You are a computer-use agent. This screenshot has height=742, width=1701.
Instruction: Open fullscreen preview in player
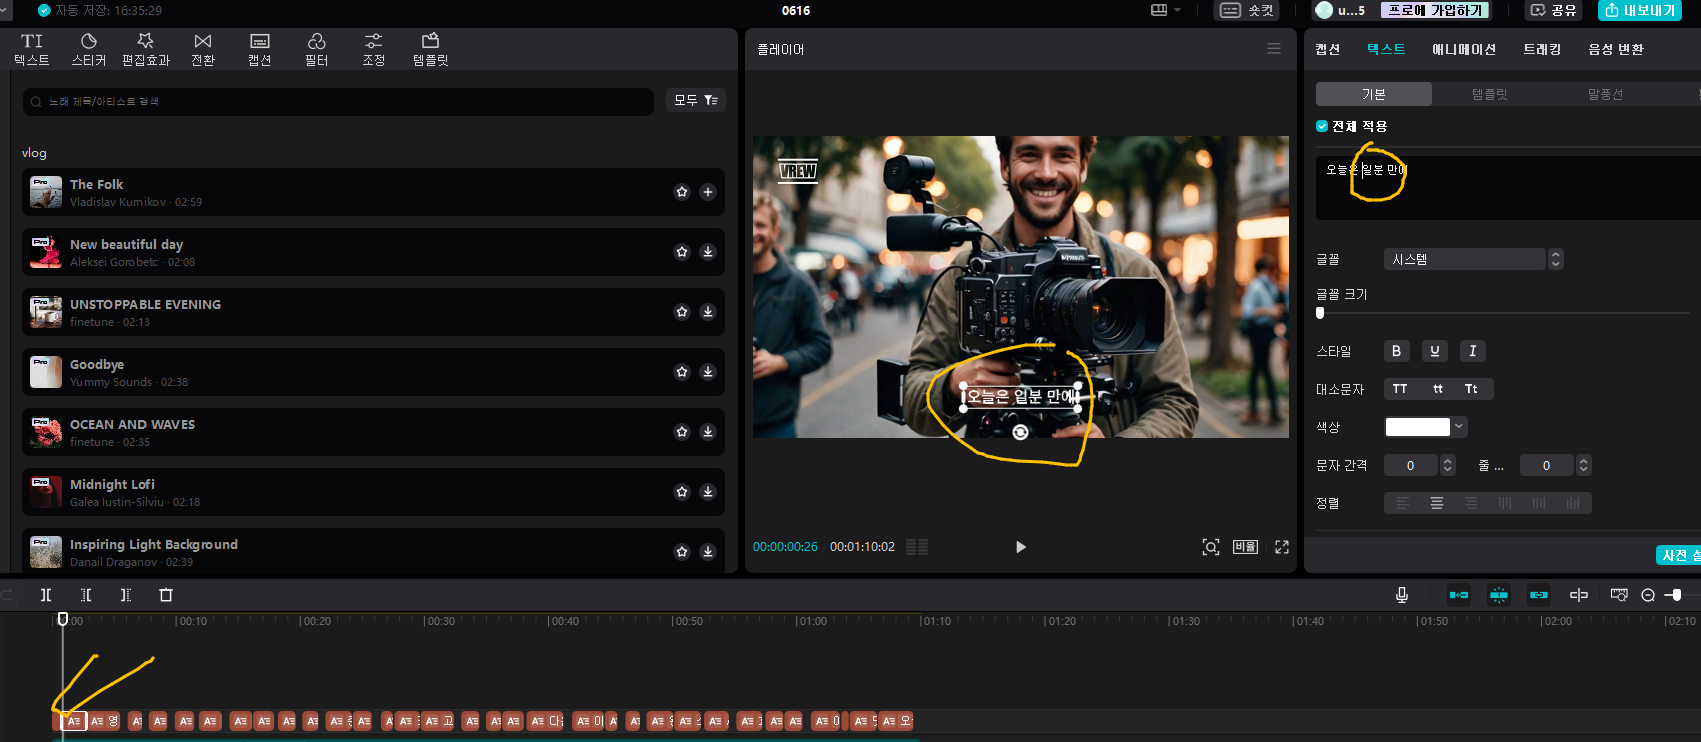[1282, 547]
